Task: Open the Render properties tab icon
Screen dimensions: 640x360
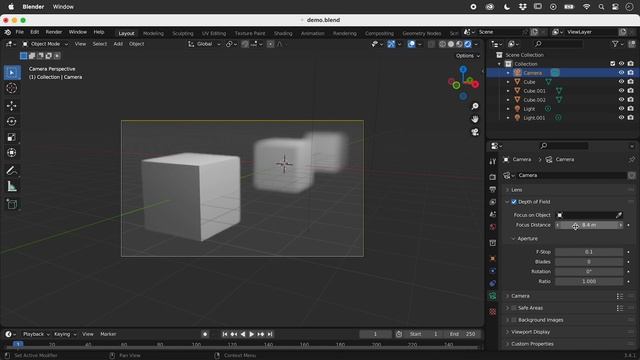Action: click(493, 177)
